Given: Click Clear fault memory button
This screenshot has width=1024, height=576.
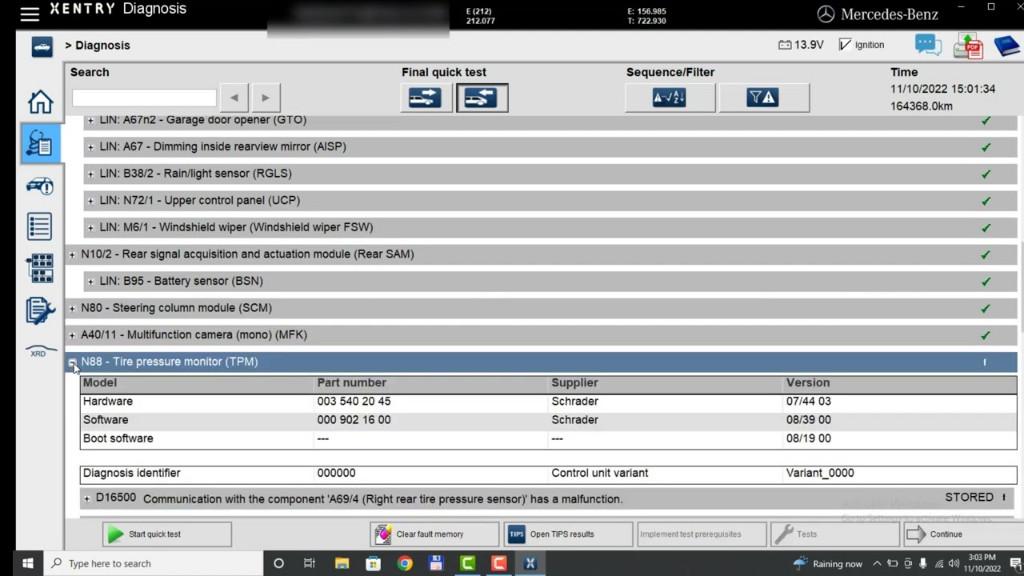Looking at the screenshot, I should click(434, 534).
